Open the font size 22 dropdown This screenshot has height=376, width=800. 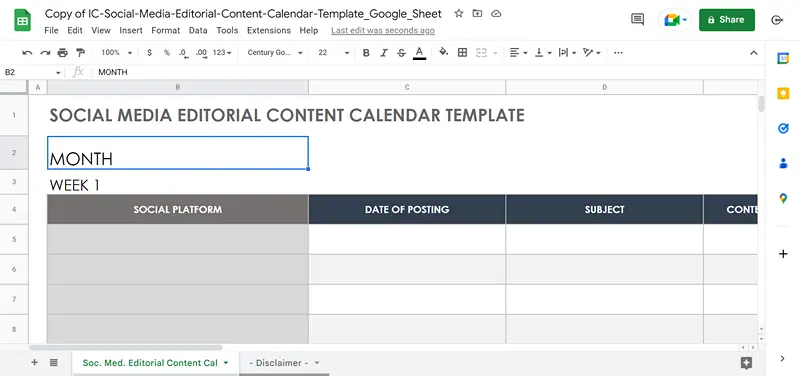(x=334, y=53)
